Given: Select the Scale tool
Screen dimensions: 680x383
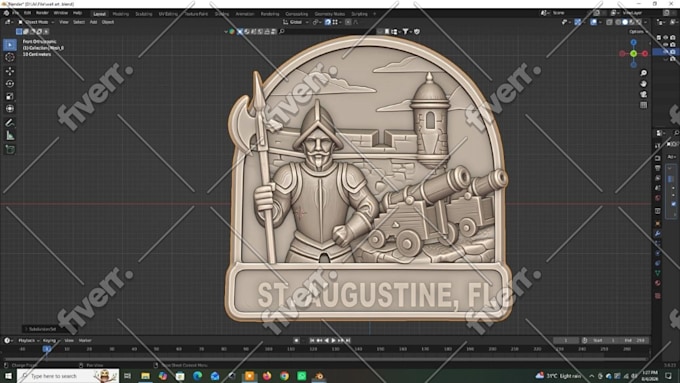Looking at the screenshot, I should 10,96.
